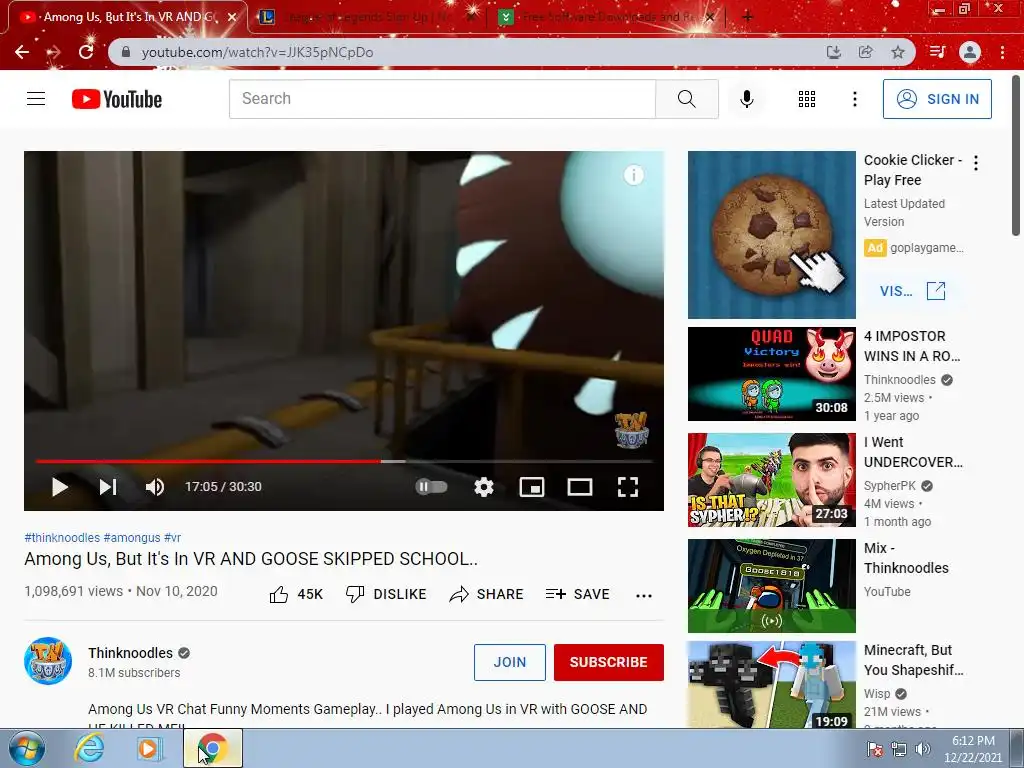Share this page from address bar
1024x768 pixels.
866,52
